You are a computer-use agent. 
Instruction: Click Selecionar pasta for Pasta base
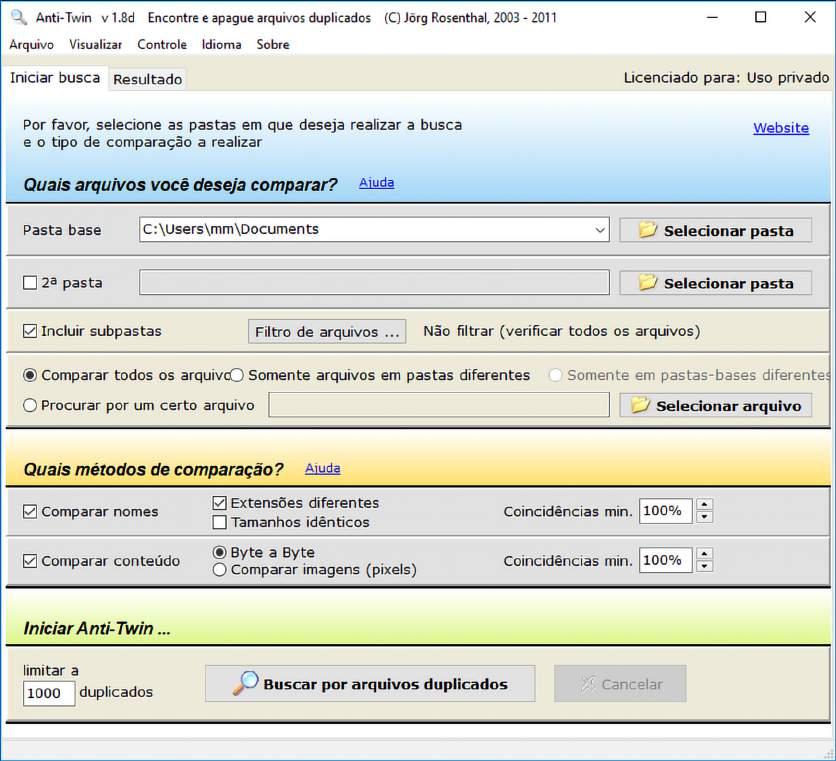tap(716, 230)
